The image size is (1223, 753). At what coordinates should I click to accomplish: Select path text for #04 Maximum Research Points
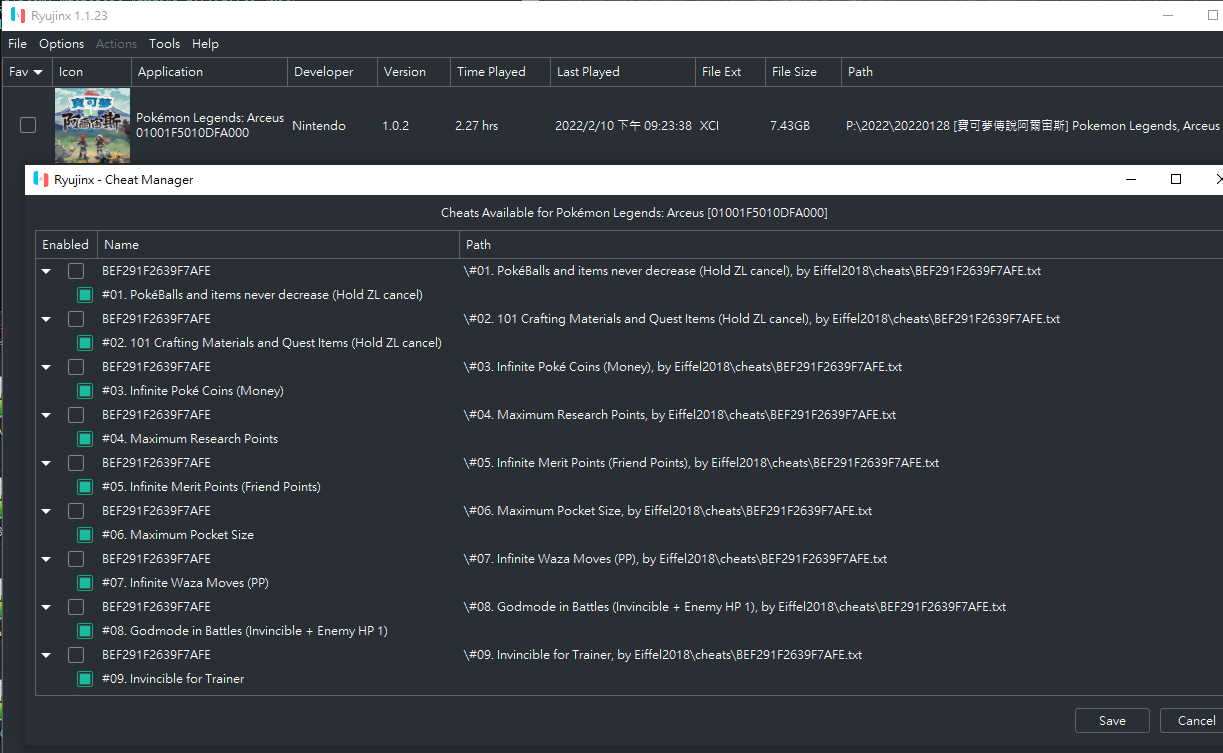click(x=680, y=415)
